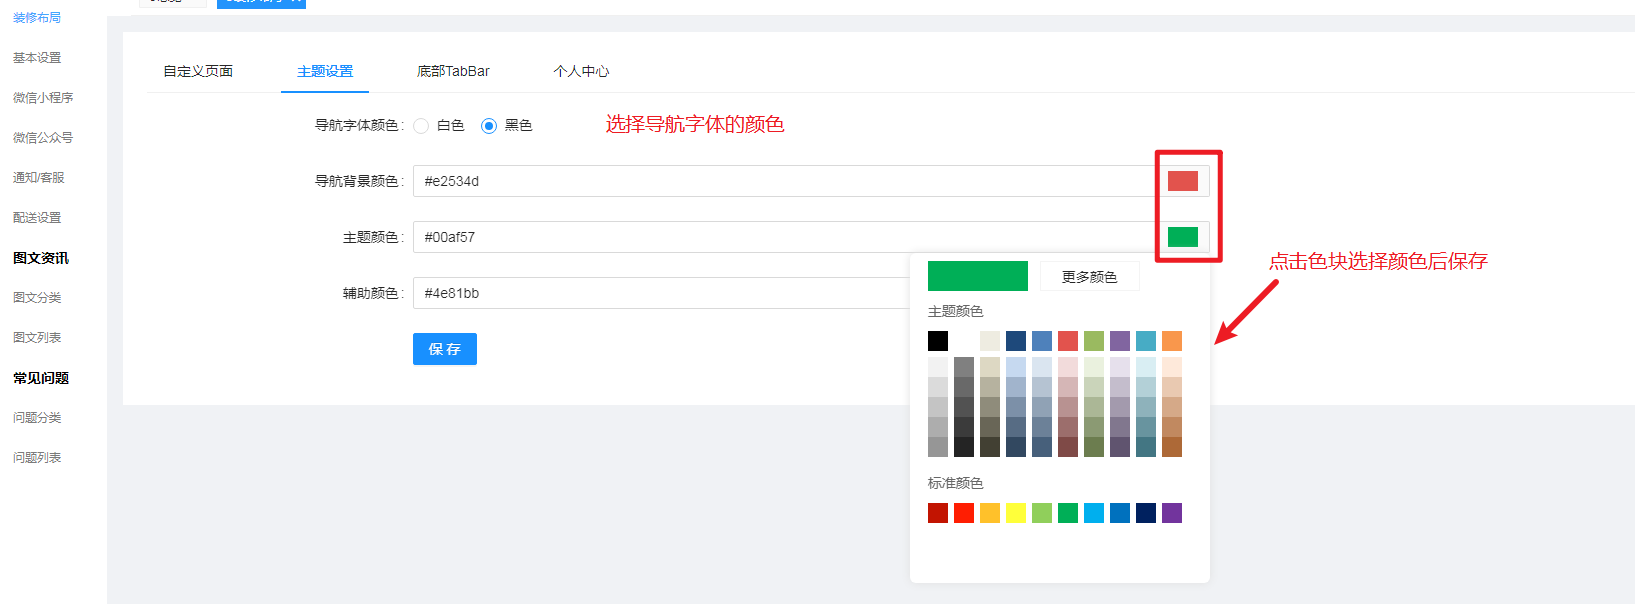1635x604 pixels.
Task: Open 微信小程序 in the sidebar
Action: pos(43,98)
